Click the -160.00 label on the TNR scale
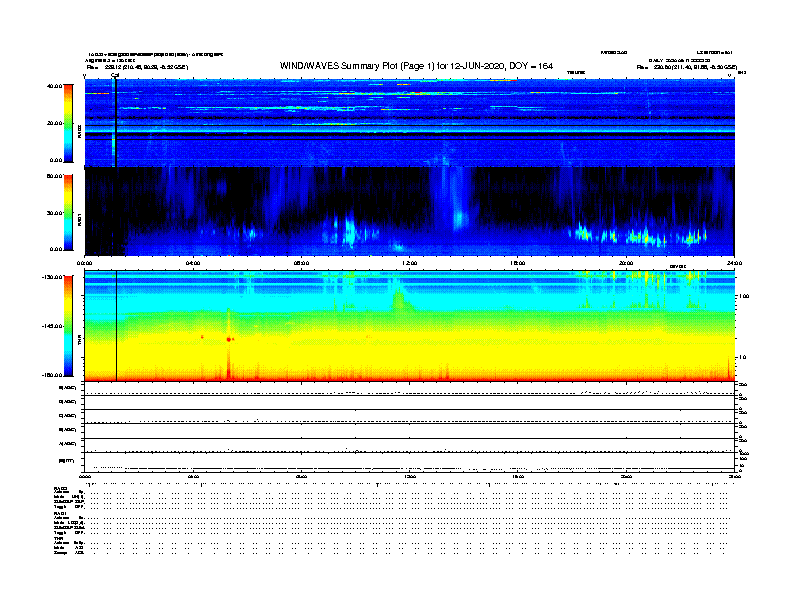The width and height of the screenshot is (792, 612). coord(52,375)
